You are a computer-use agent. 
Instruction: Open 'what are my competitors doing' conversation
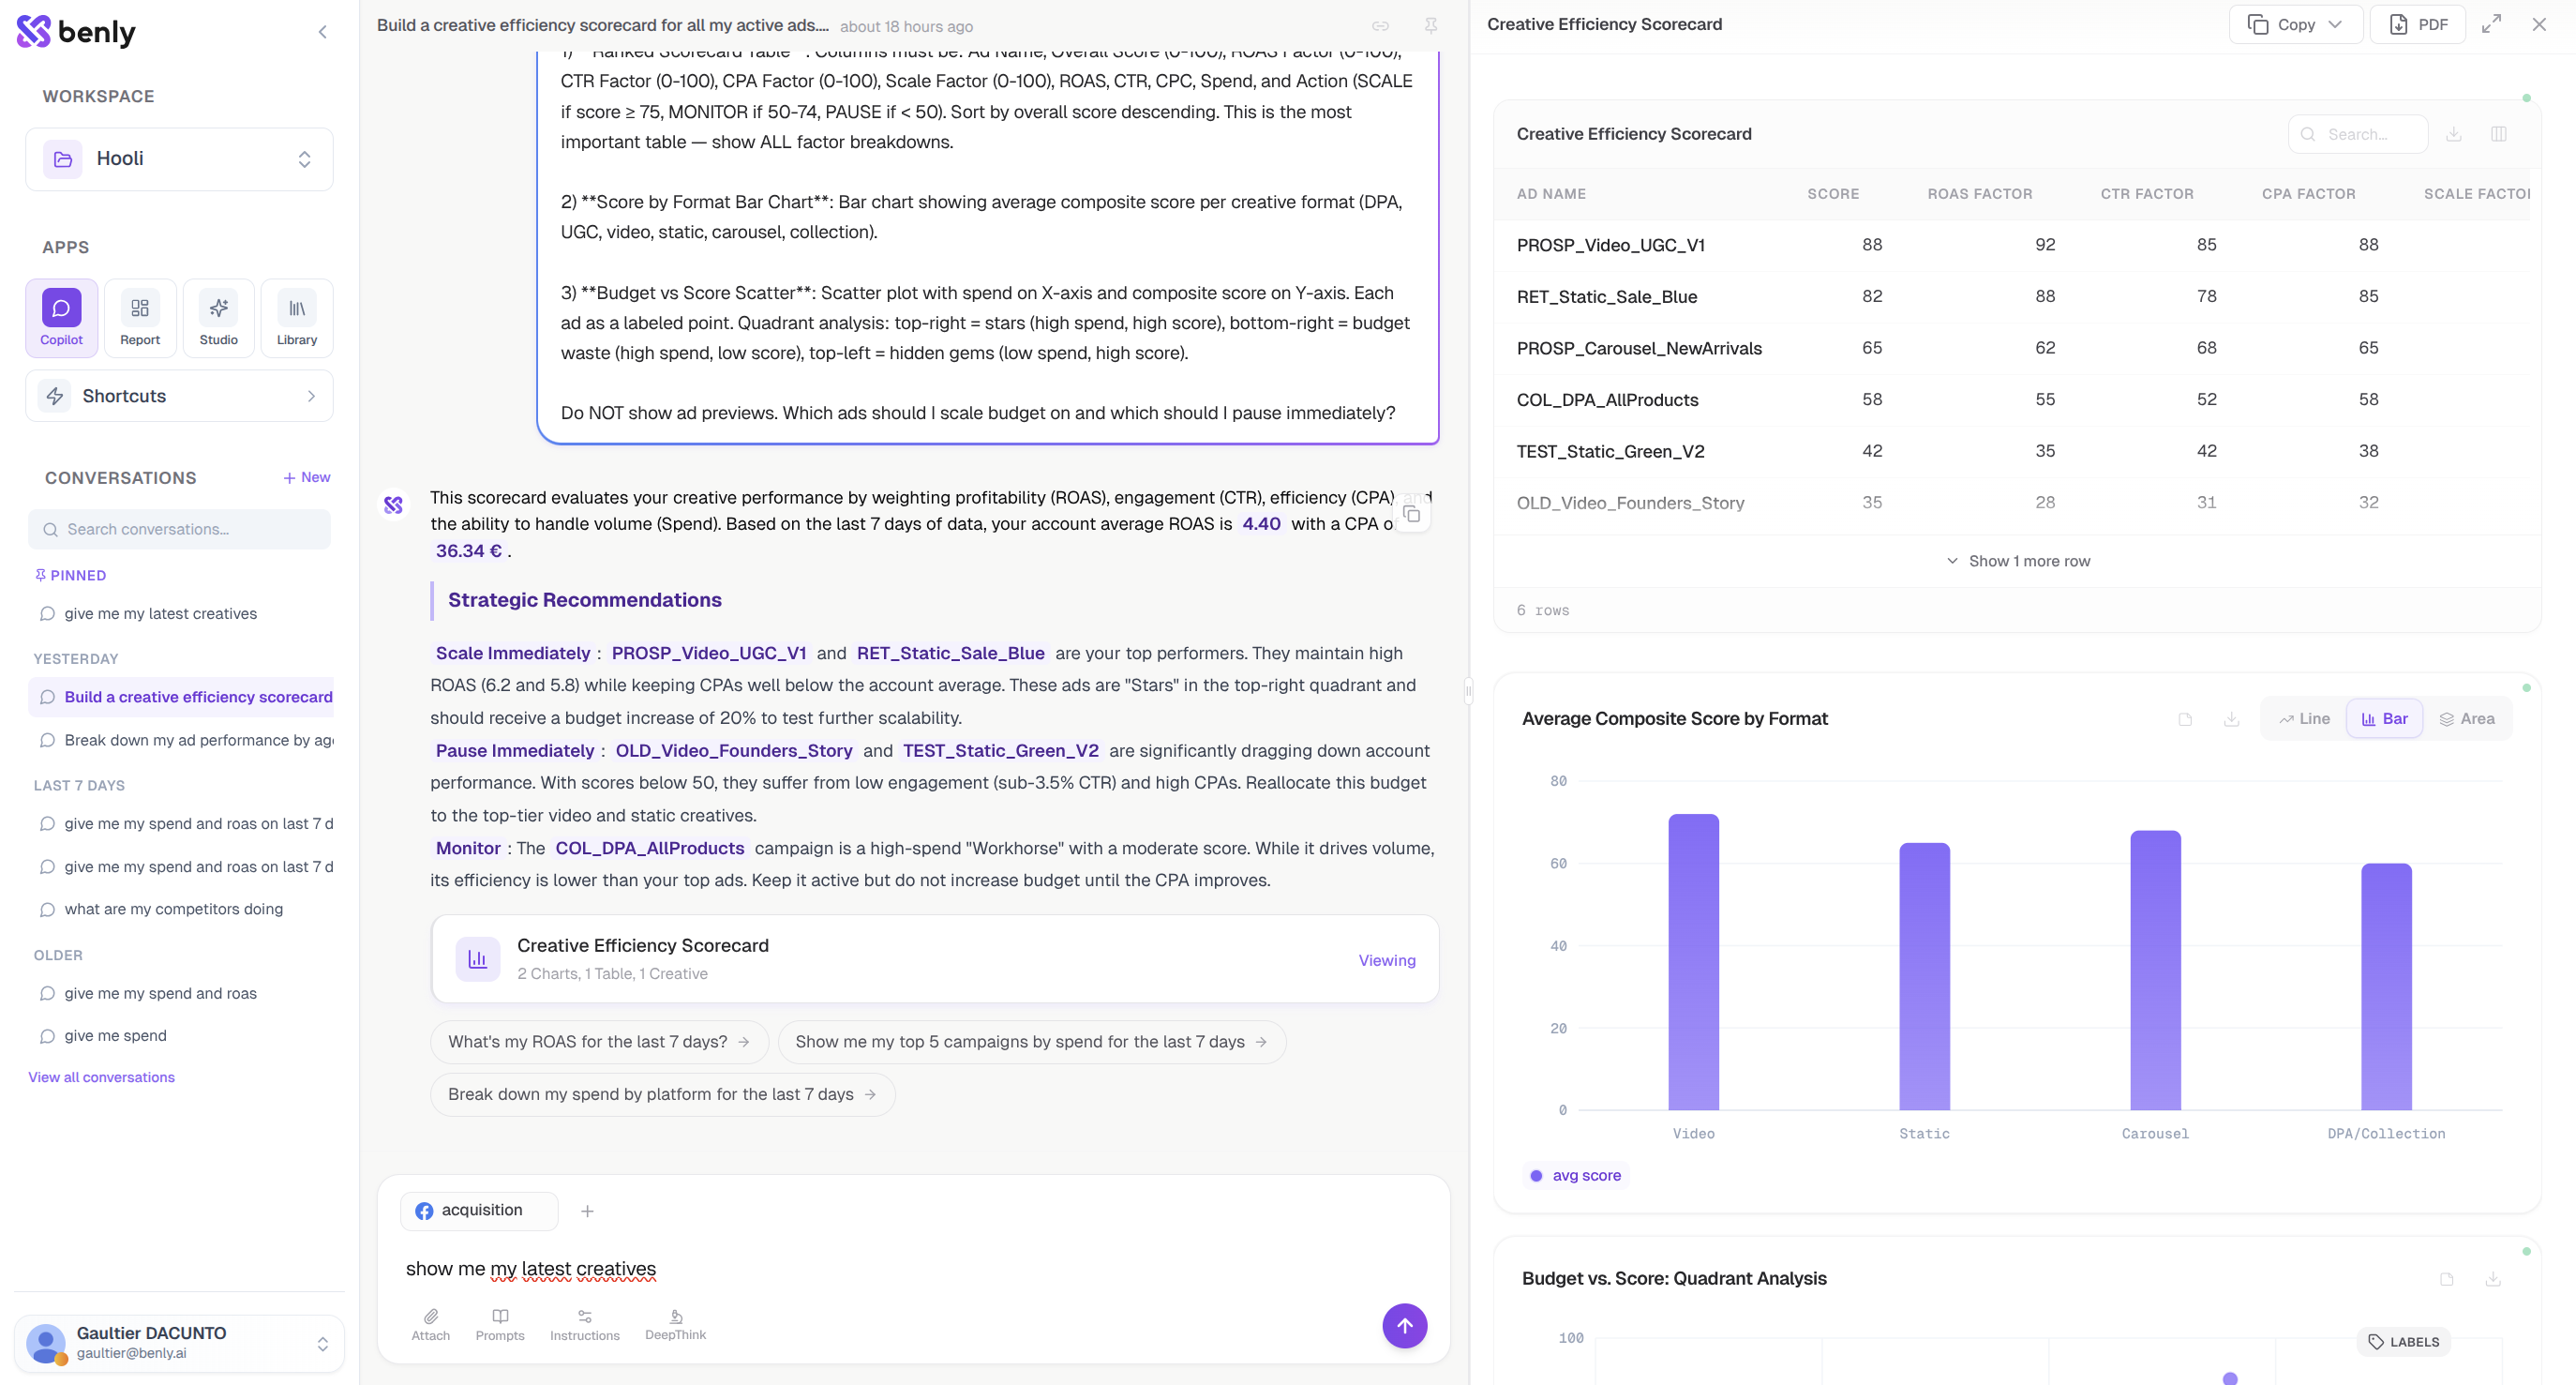click(173, 909)
